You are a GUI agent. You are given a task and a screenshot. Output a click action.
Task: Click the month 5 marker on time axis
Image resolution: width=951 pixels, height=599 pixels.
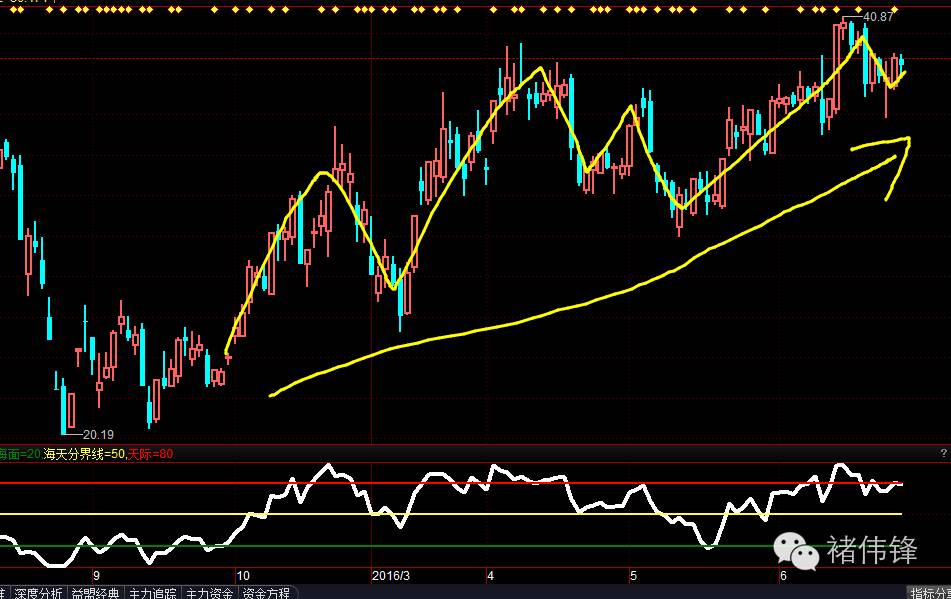[x=633, y=576]
